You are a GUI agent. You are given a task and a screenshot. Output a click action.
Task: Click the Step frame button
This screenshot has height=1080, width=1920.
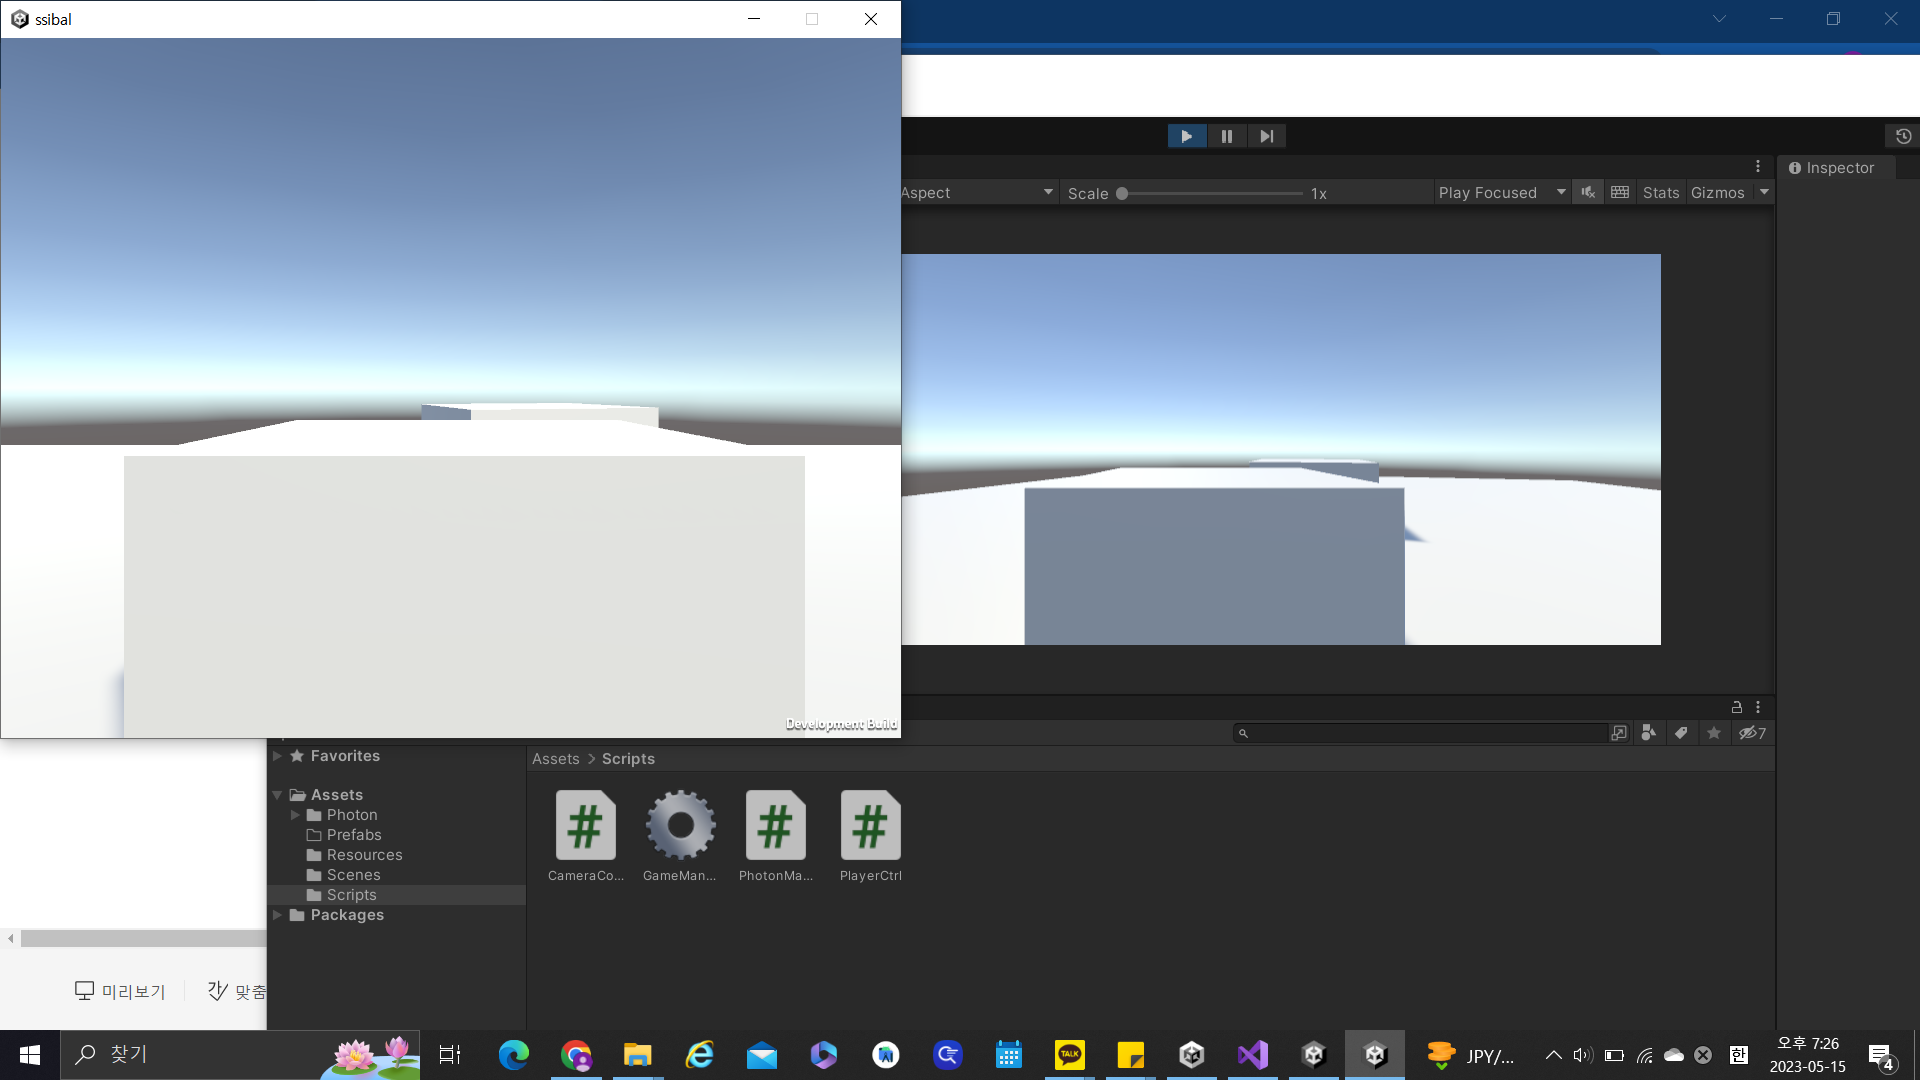(x=1266, y=137)
